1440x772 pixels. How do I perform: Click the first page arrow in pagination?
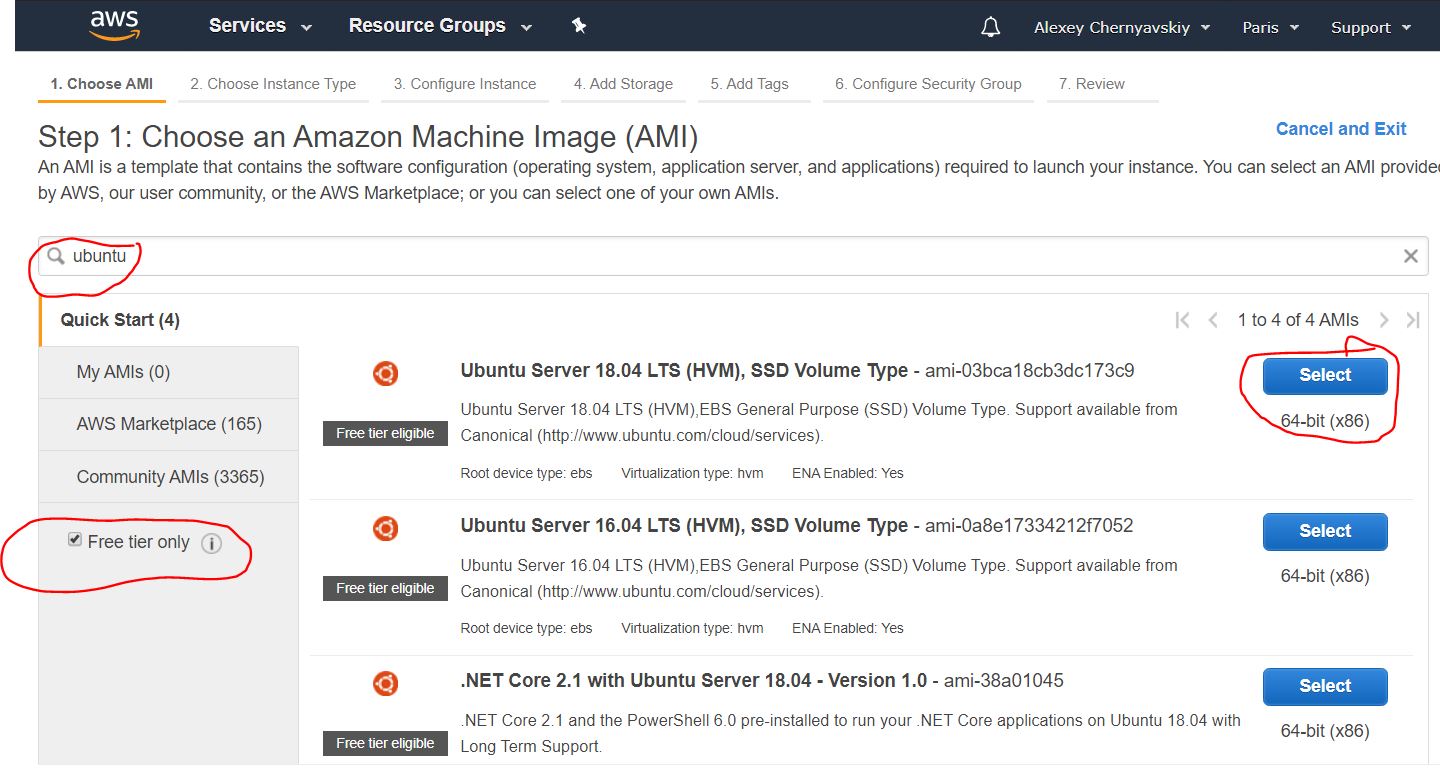(x=1182, y=320)
